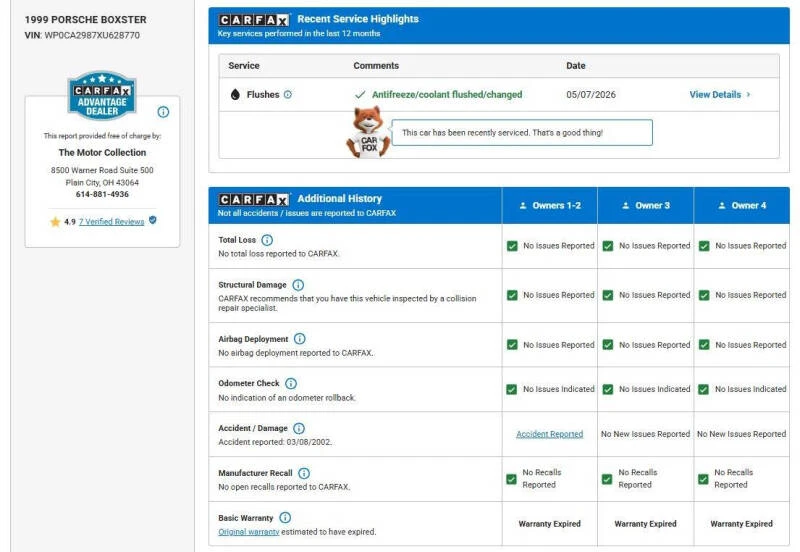Click the Car Fox recently serviced message
This screenshot has width=800, height=552.
(x=522, y=133)
